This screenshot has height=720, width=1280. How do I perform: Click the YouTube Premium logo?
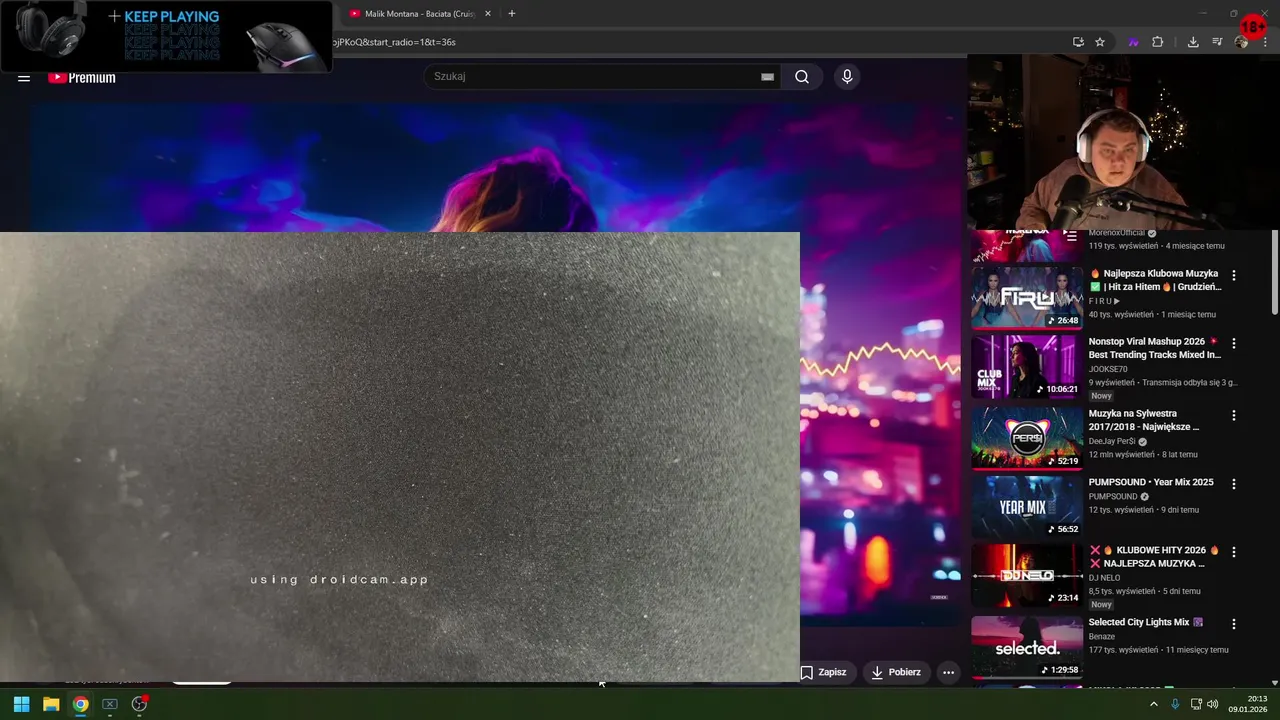click(x=82, y=77)
